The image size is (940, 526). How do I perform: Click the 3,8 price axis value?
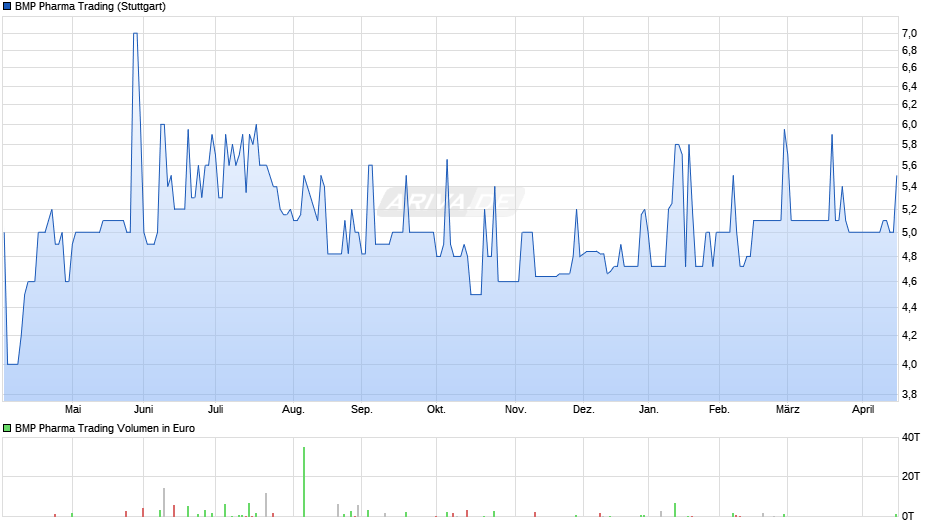pos(909,395)
